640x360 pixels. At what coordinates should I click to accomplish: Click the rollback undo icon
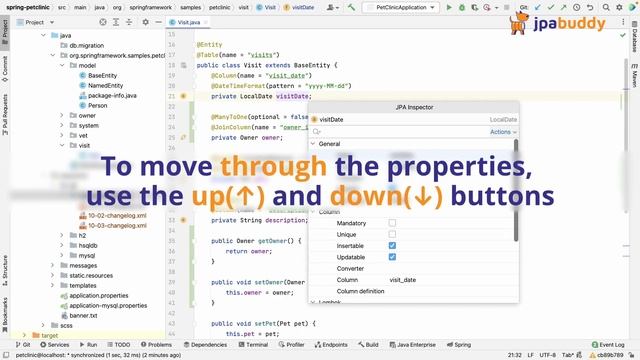pos(590,7)
